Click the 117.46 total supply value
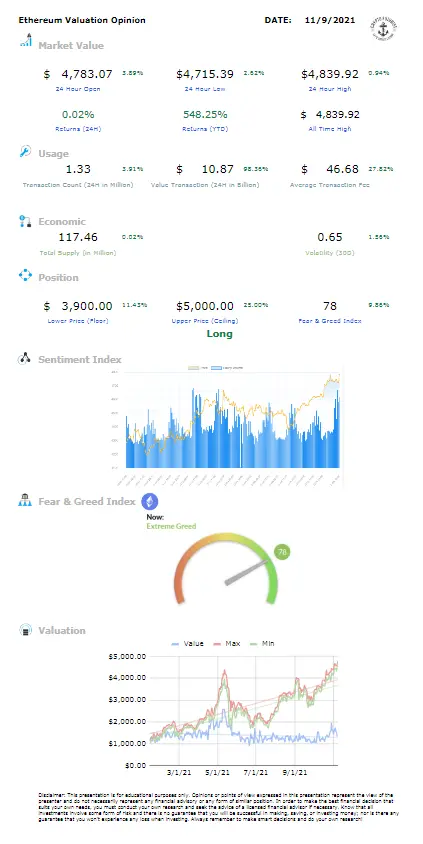The height and width of the screenshot is (844, 423). (x=78, y=237)
